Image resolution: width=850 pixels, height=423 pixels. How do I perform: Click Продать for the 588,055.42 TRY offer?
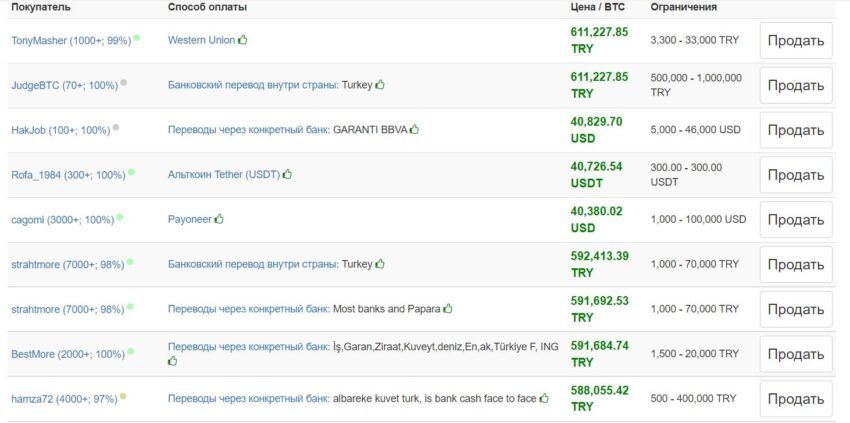pyautogui.click(x=796, y=399)
